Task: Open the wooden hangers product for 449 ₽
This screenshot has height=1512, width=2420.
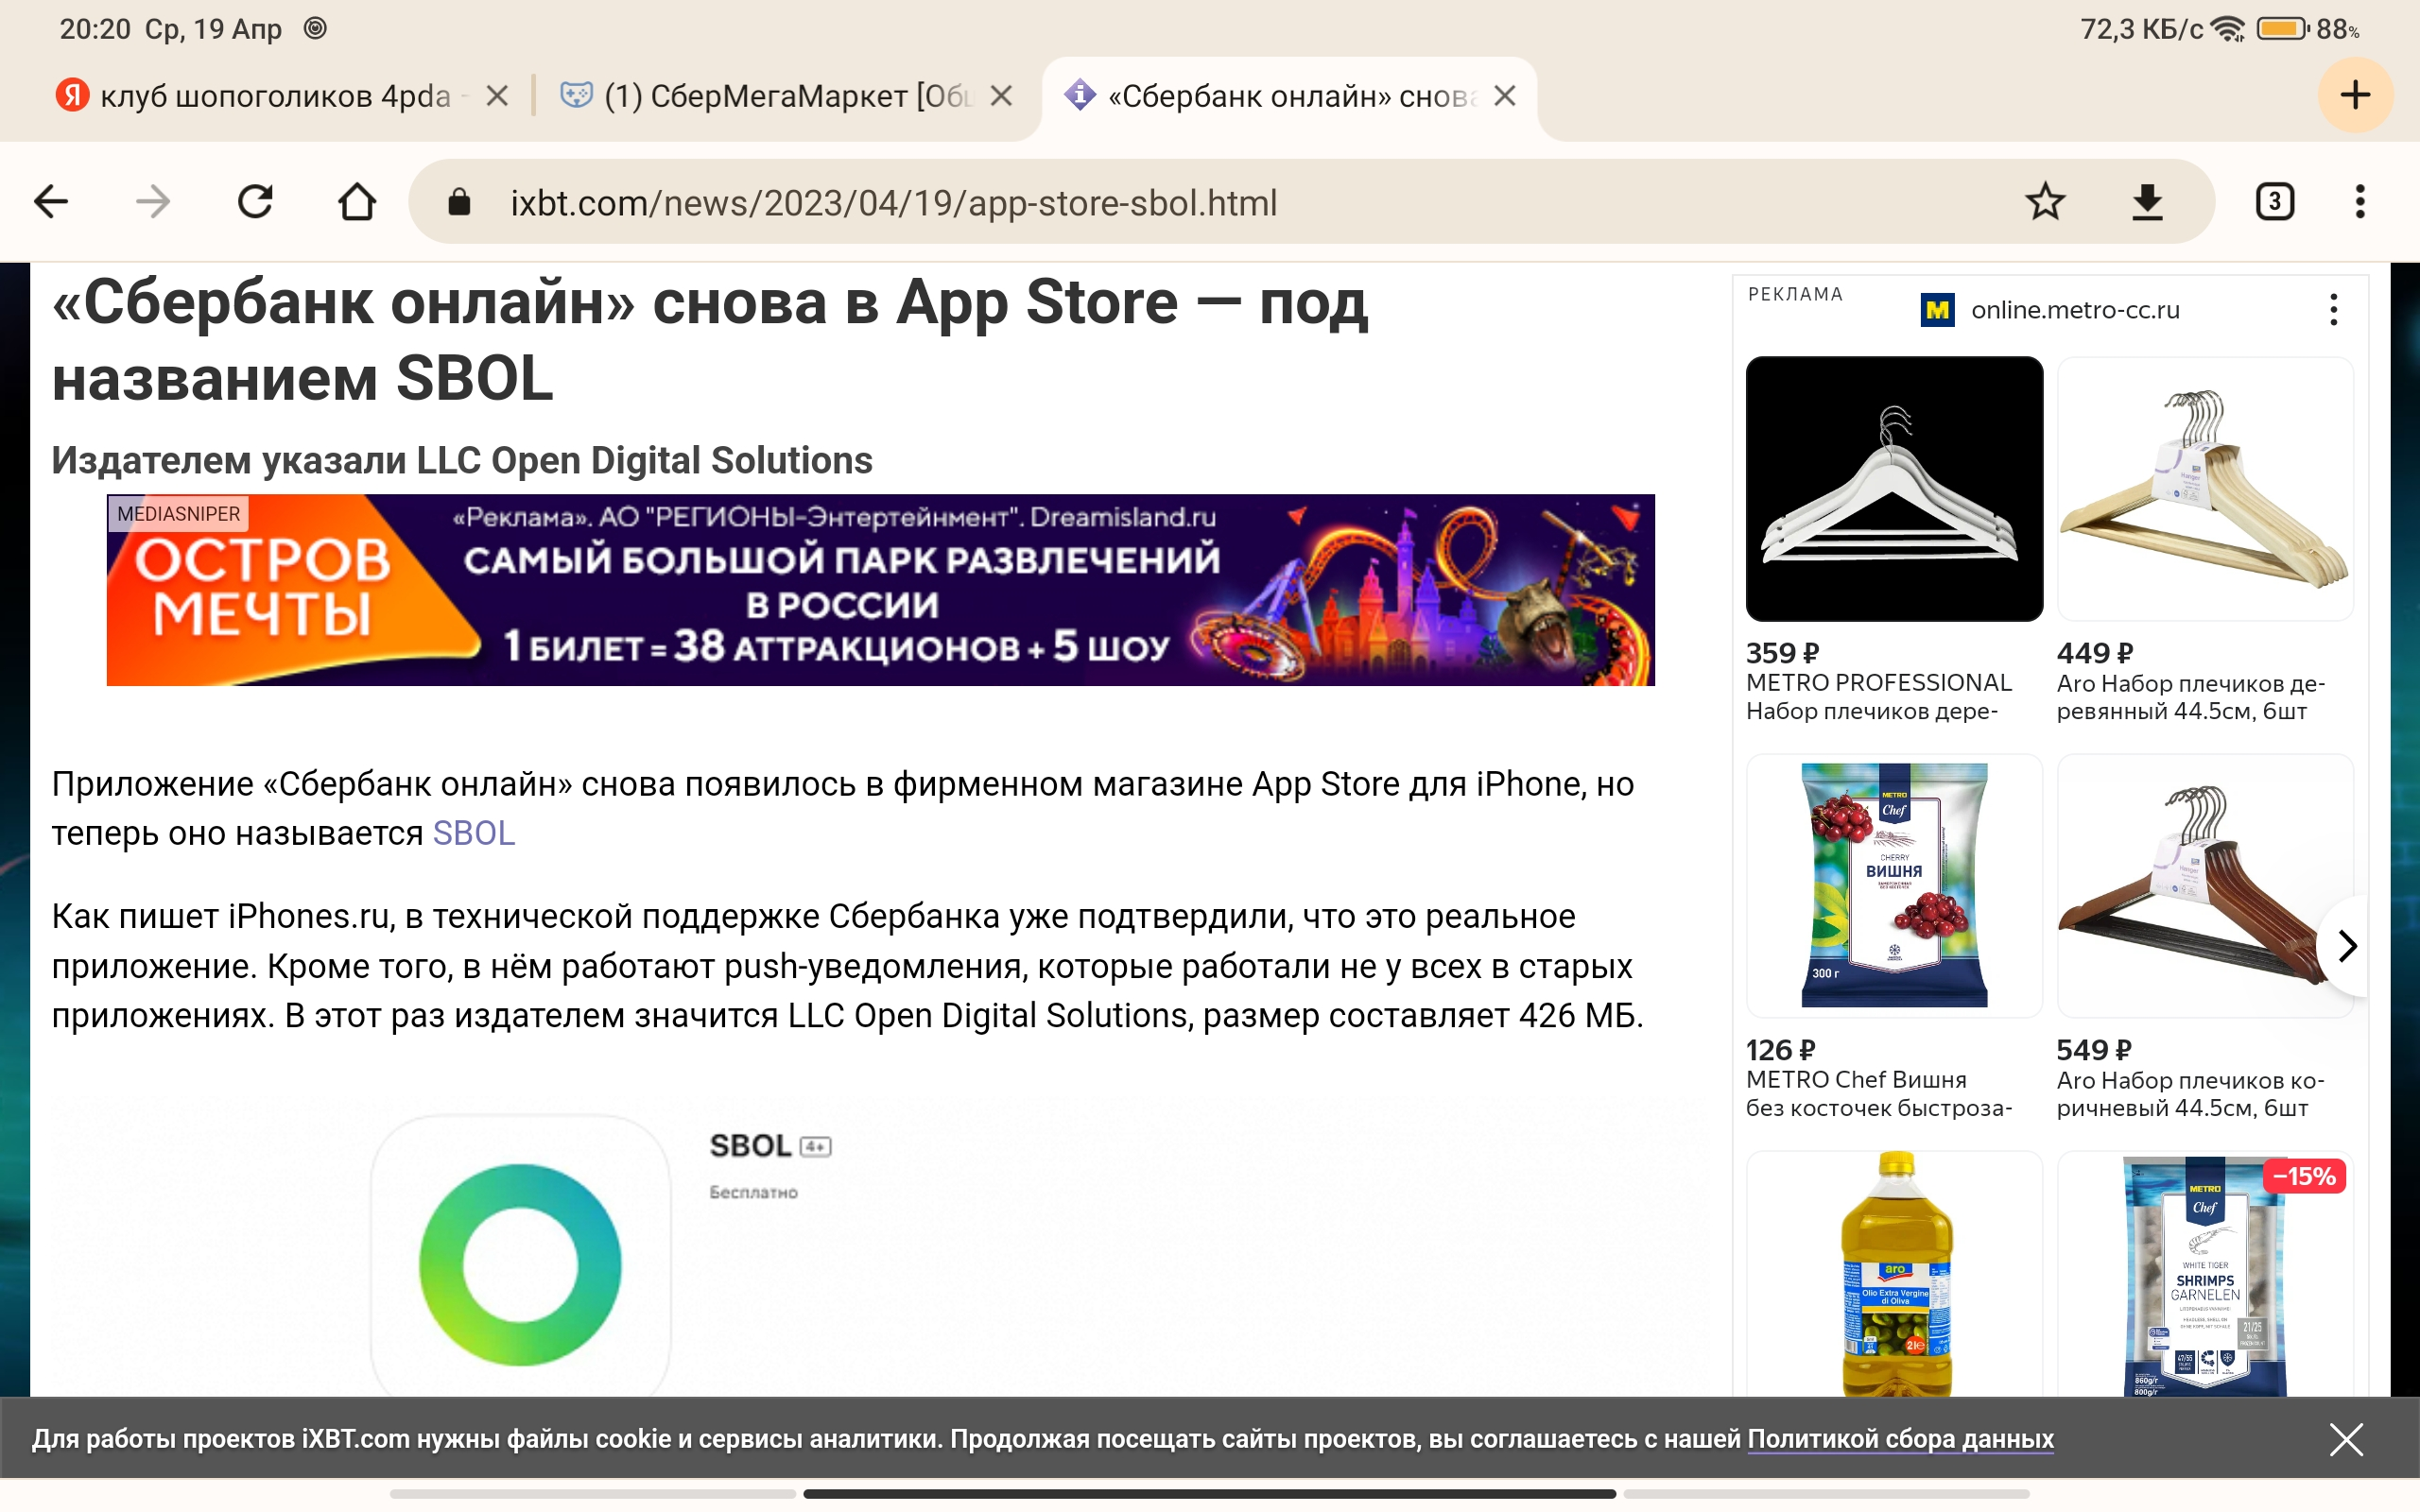Action: 2205,489
